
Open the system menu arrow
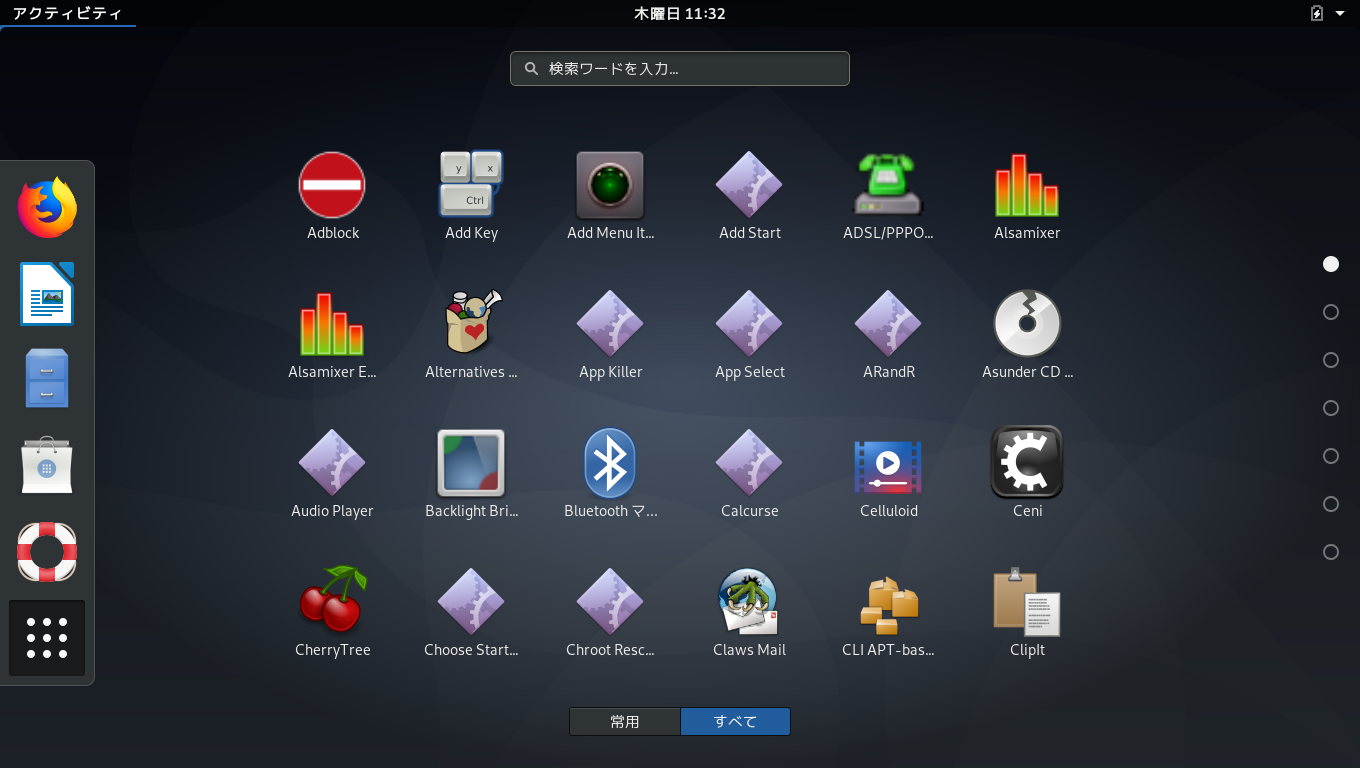pos(1340,13)
